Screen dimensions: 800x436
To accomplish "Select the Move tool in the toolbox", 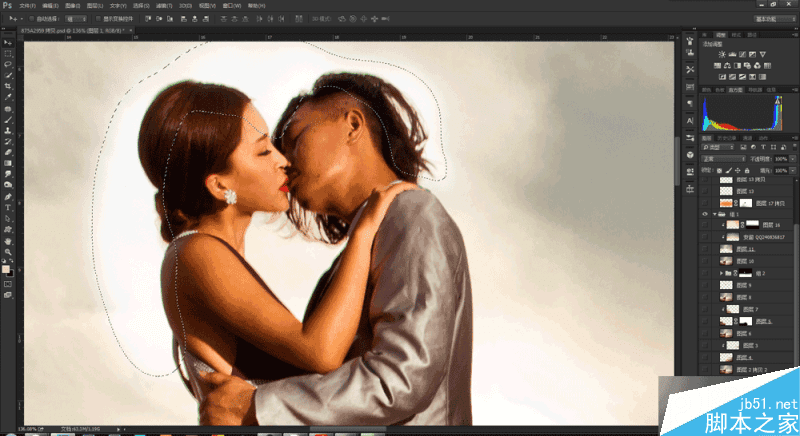I will (x=8, y=42).
